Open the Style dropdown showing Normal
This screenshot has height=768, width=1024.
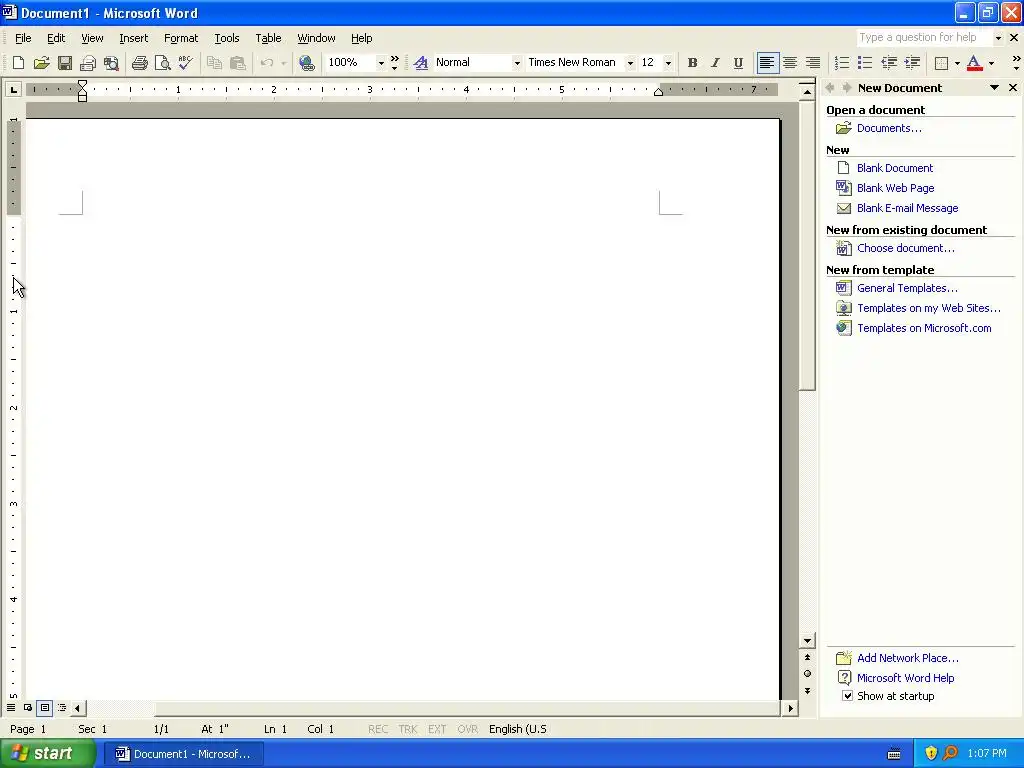click(x=517, y=63)
